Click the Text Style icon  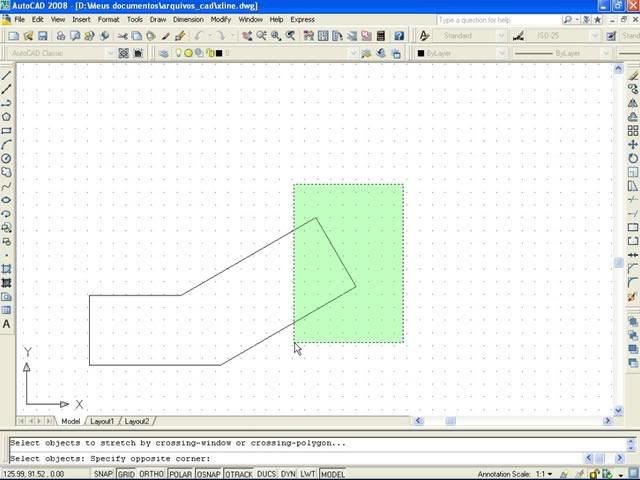424,36
